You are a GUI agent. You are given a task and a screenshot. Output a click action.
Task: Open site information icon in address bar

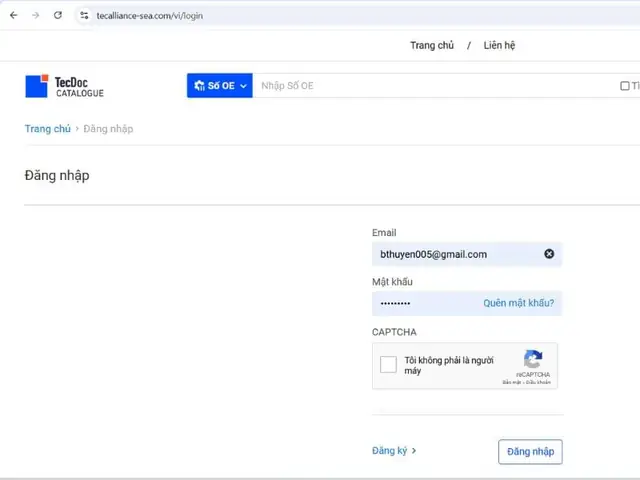[x=84, y=16]
